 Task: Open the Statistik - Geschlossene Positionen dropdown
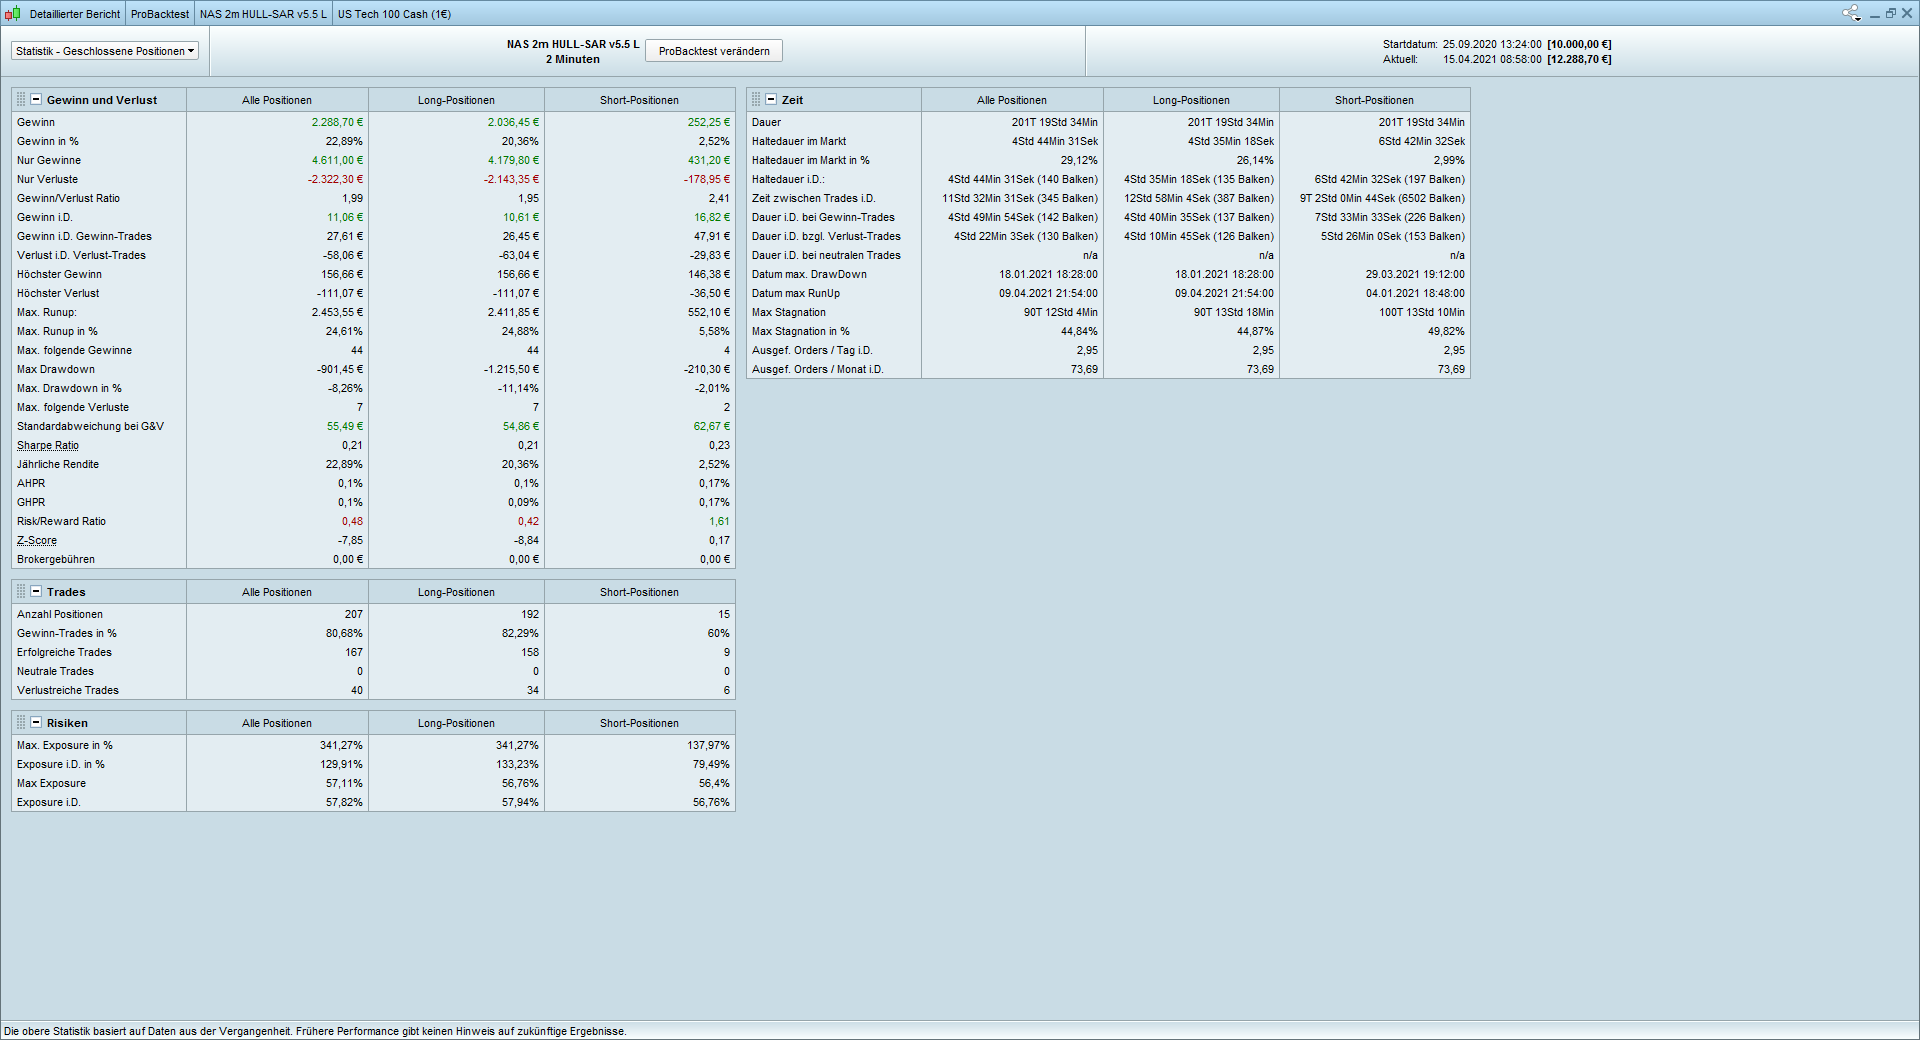tap(105, 51)
